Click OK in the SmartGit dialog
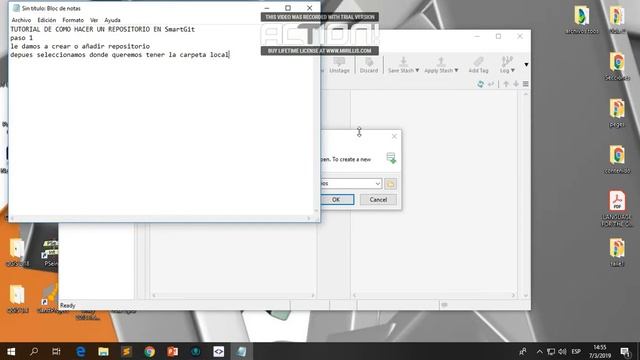 [x=337, y=200]
